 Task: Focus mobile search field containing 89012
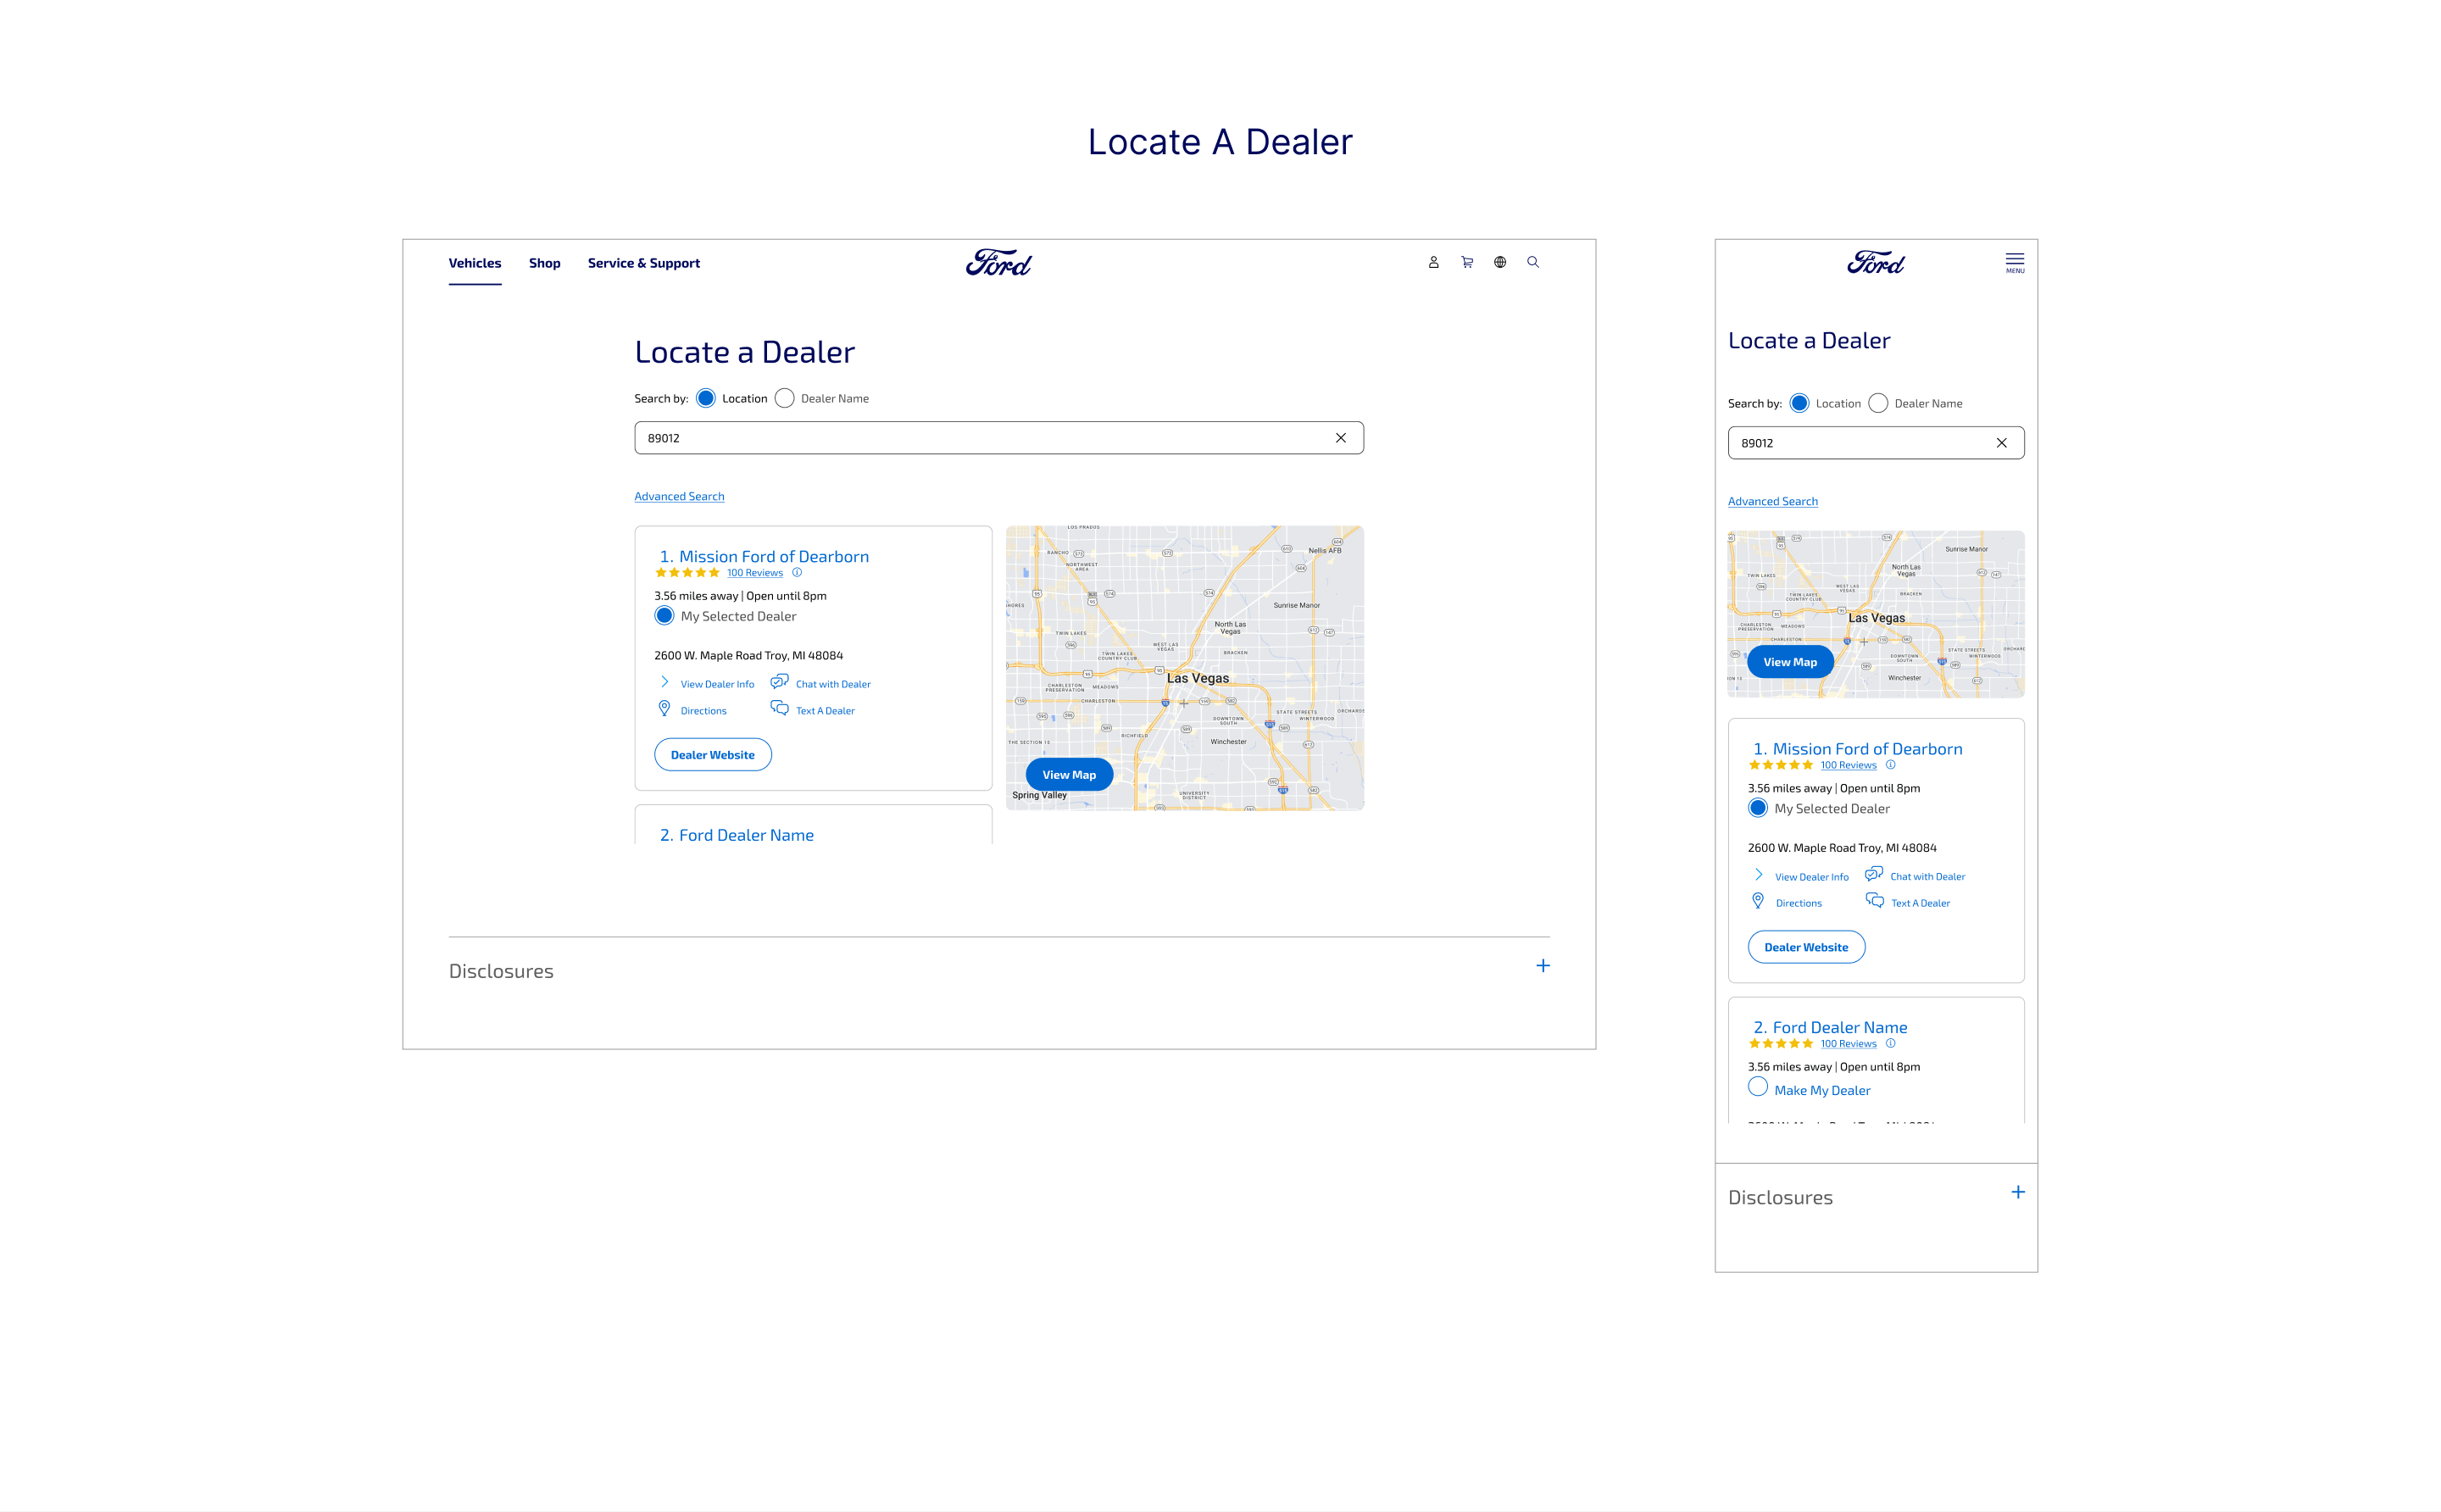1875,443
